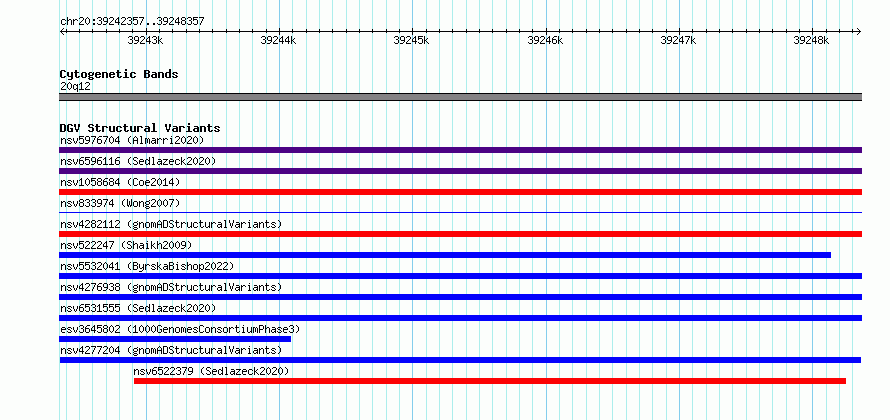890x420 pixels.
Task: Open variant nsv1058684 (Coe2014) label
Action: (120, 182)
